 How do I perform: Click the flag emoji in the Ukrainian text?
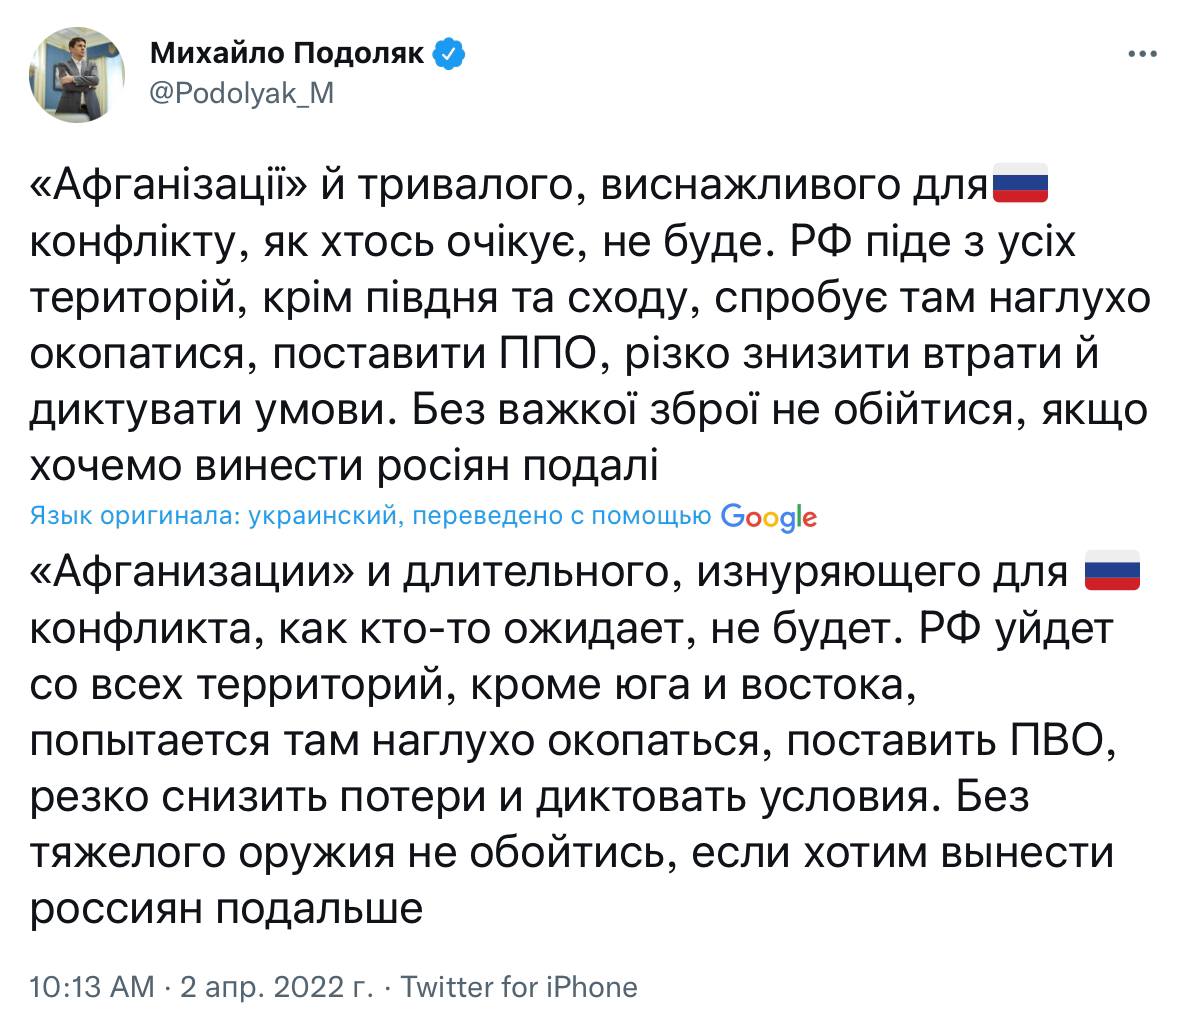click(1019, 183)
